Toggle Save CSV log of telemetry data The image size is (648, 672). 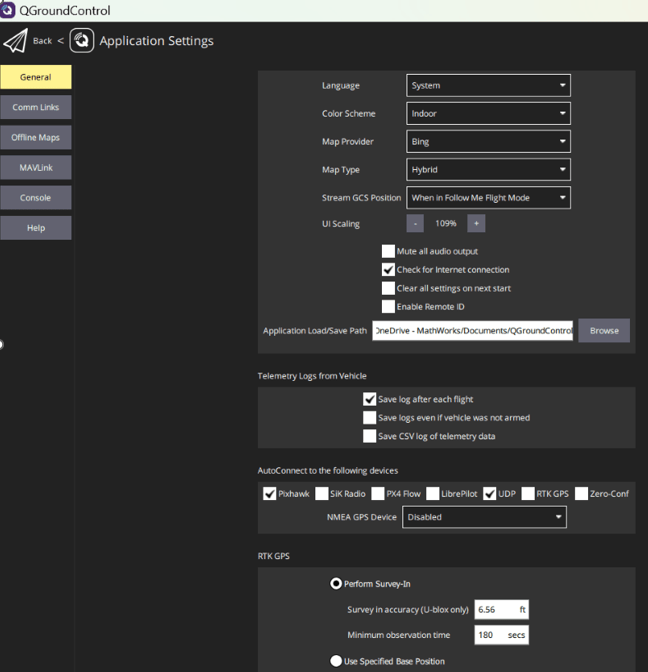click(370, 436)
